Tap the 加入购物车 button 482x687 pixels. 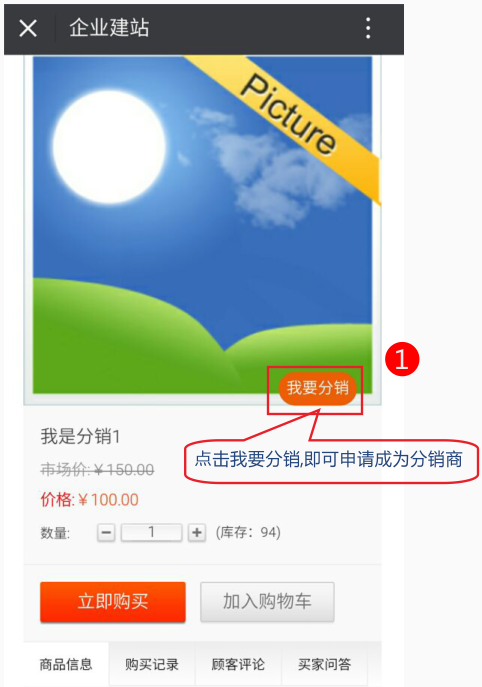(267, 602)
